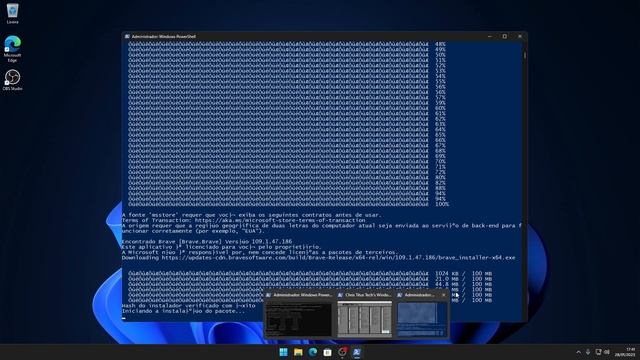640x360 pixels.
Task: Open the Microsoft Edge desktop shortcut
Action: pos(12,49)
